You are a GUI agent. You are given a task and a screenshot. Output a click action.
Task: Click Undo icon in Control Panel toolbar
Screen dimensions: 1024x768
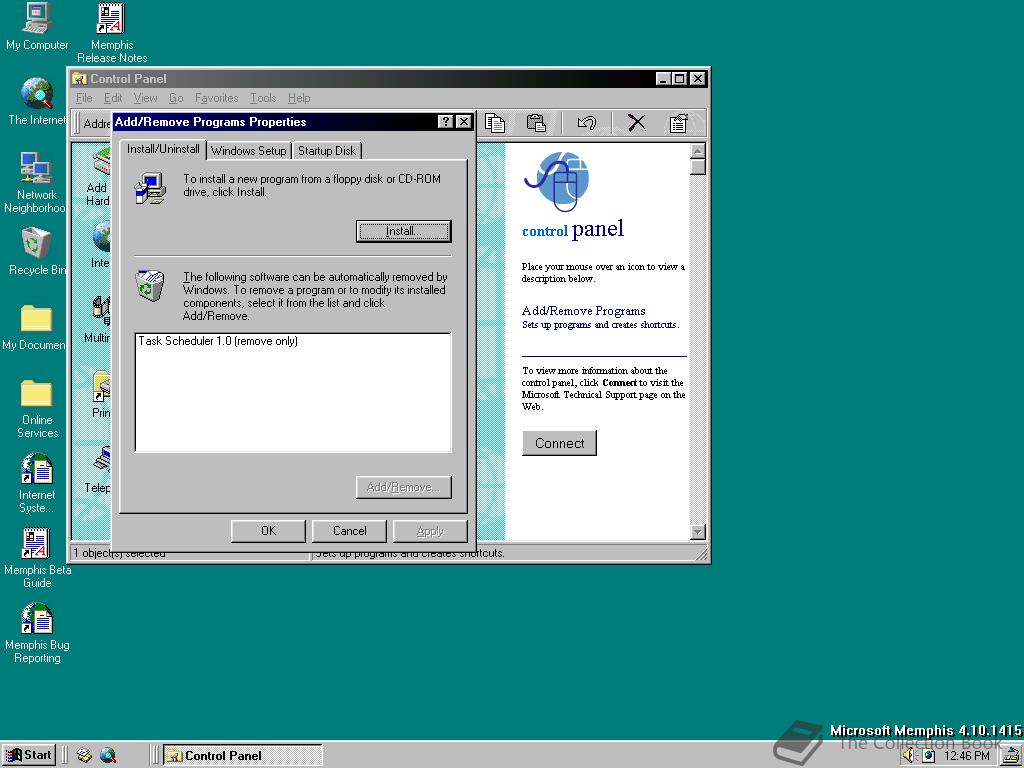pos(586,123)
